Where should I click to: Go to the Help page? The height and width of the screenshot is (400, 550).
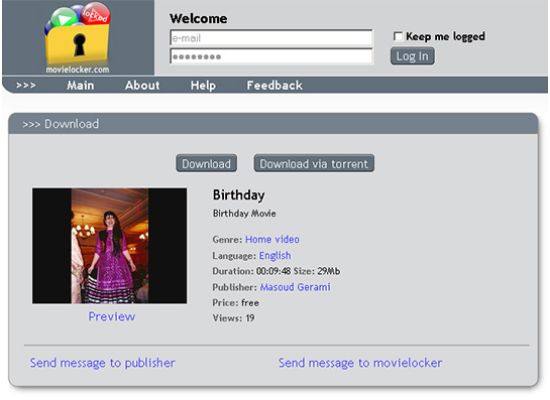pyautogui.click(x=203, y=85)
